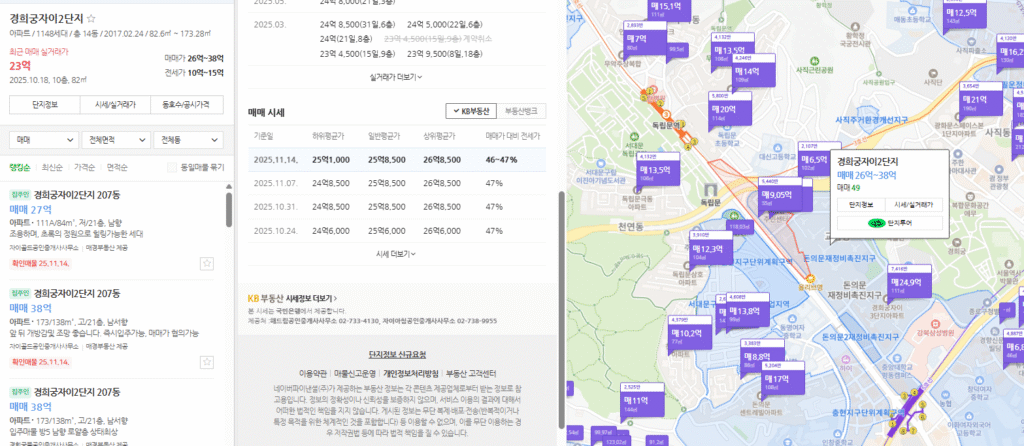
Task: Open the 부동산 고객센터 link
Action: tap(471, 374)
